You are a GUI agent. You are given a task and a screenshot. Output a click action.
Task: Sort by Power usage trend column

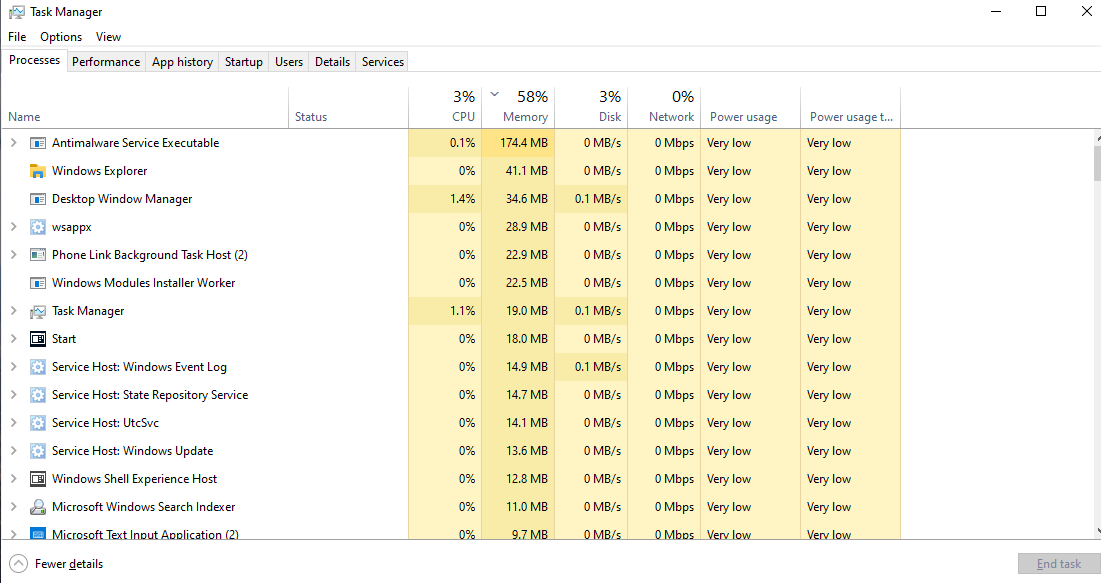point(850,107)
